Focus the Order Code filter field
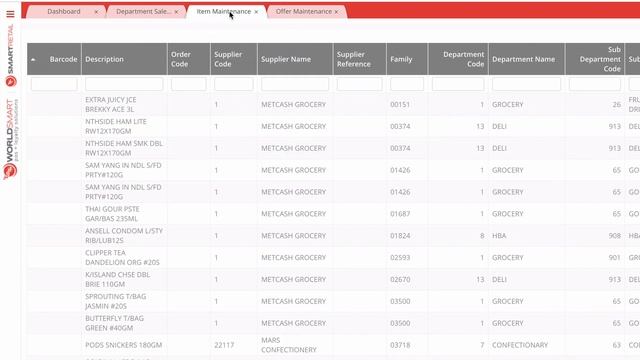 (x=189, y=84)
